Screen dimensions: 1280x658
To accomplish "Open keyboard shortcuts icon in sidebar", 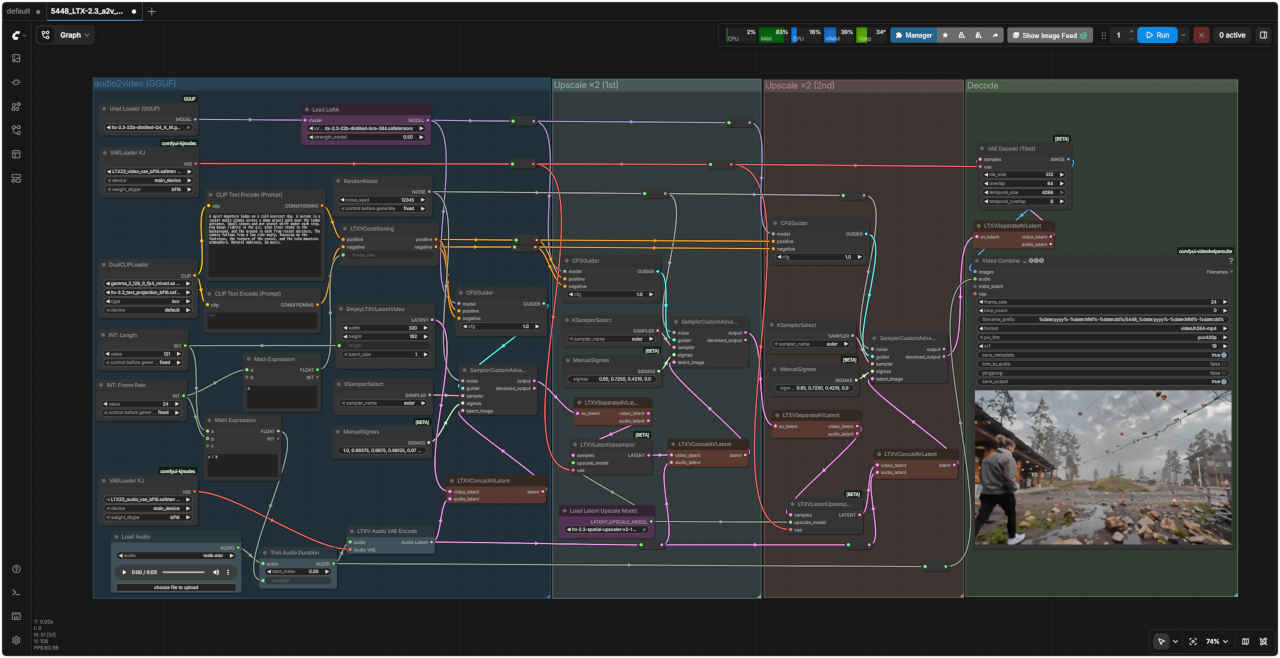I will click(16, 616).
